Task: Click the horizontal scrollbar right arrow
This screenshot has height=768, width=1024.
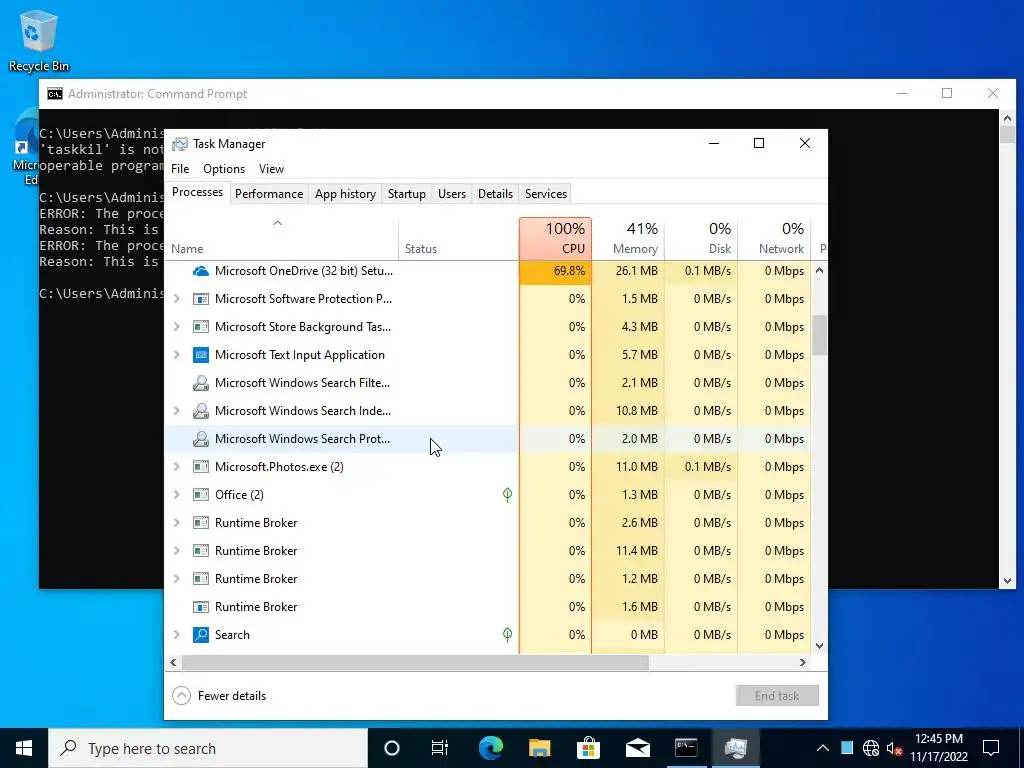Action: pos(803,662)
